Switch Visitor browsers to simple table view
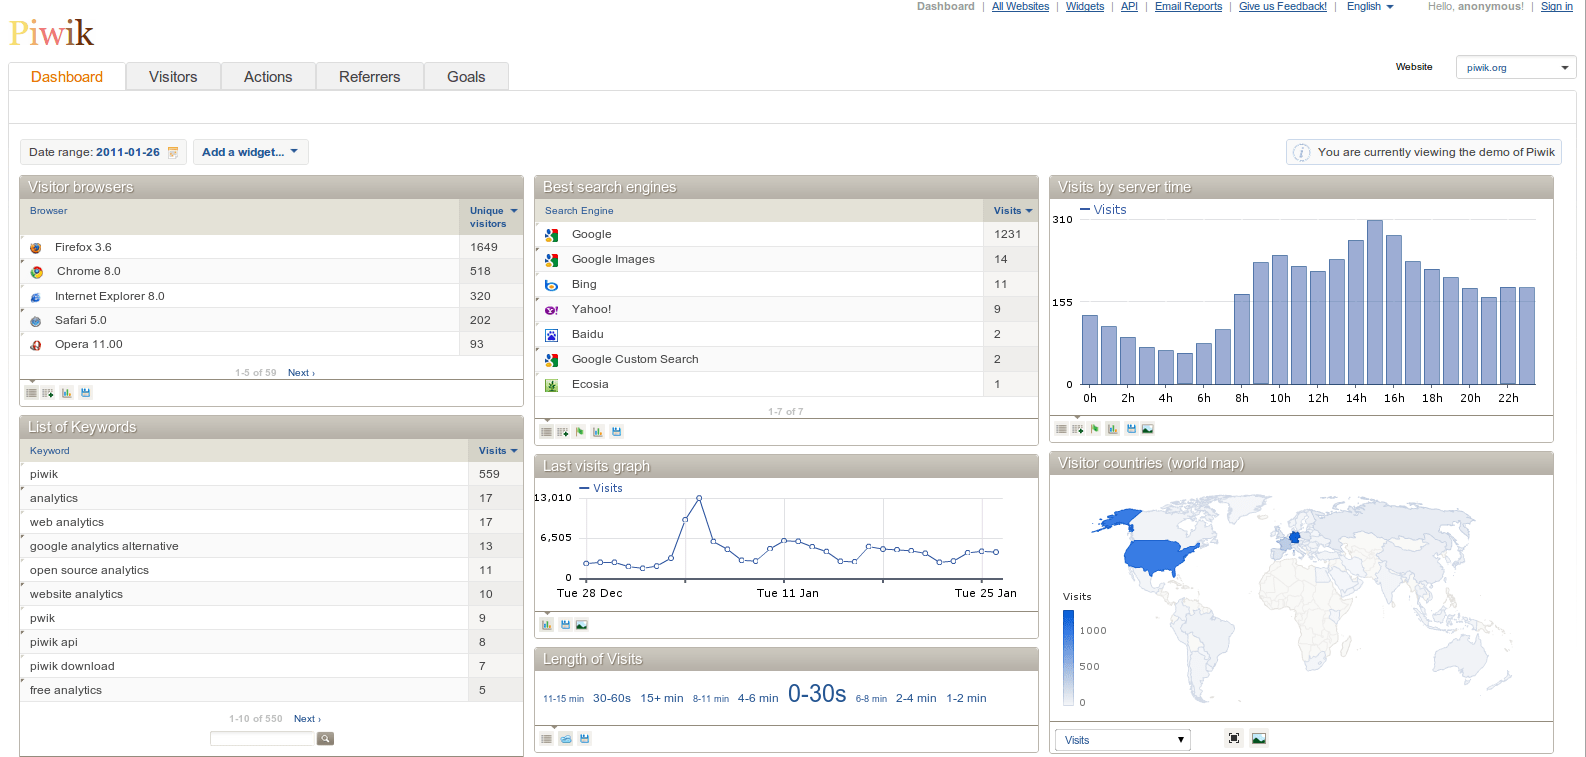 [x=31, y=393]
